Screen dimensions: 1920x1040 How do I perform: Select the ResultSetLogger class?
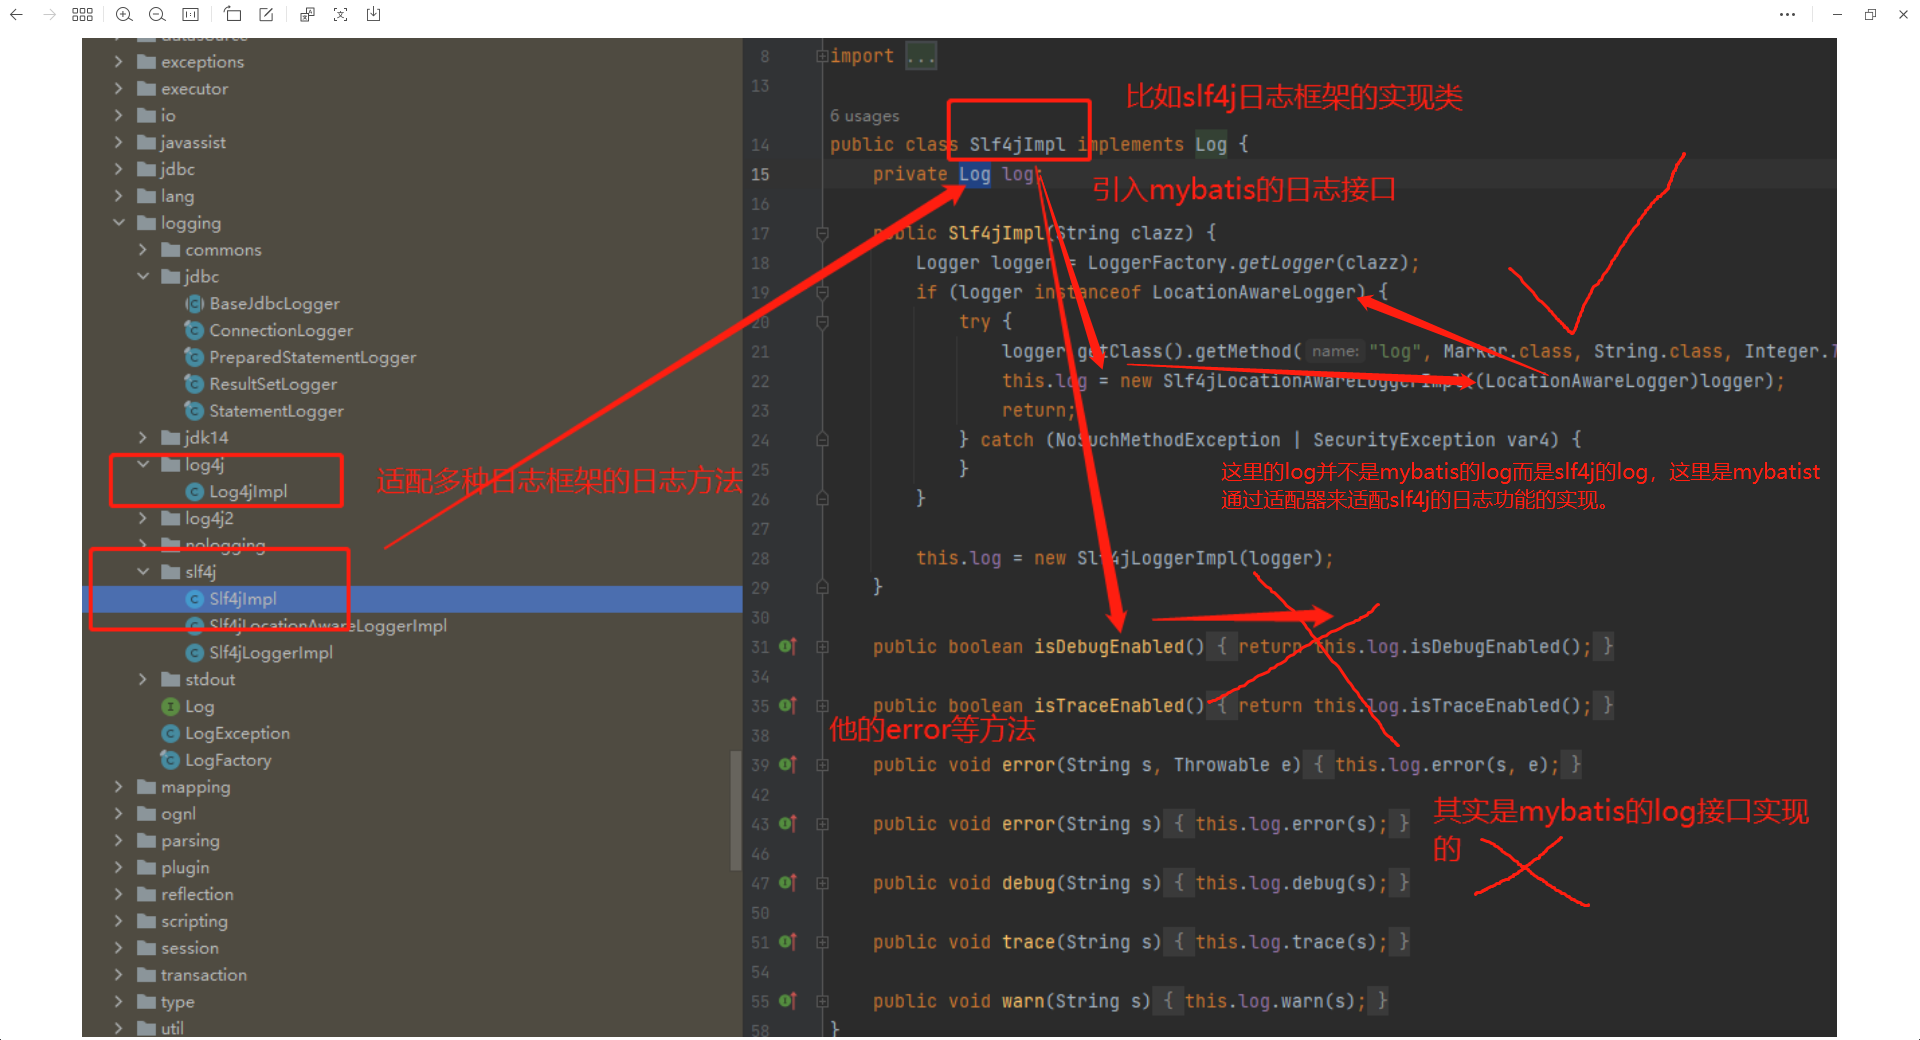pos(273,385)
